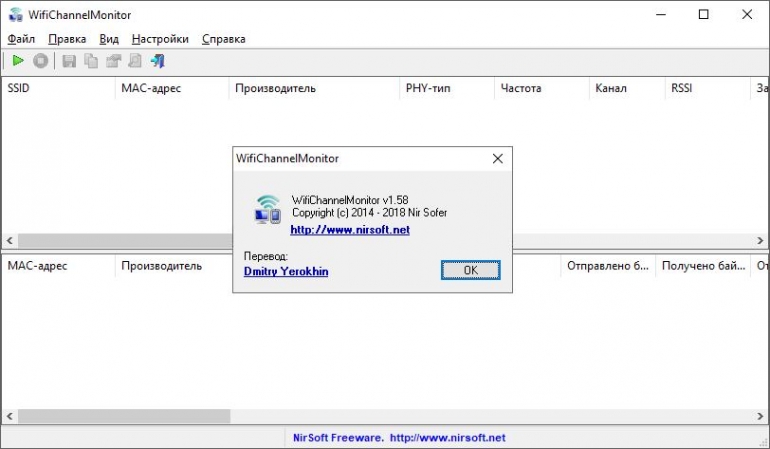Viewport: 770px width, 449px height.
Task: Click right arrow of upper horizontal scrollbar
Action: [x=760, y=241]
